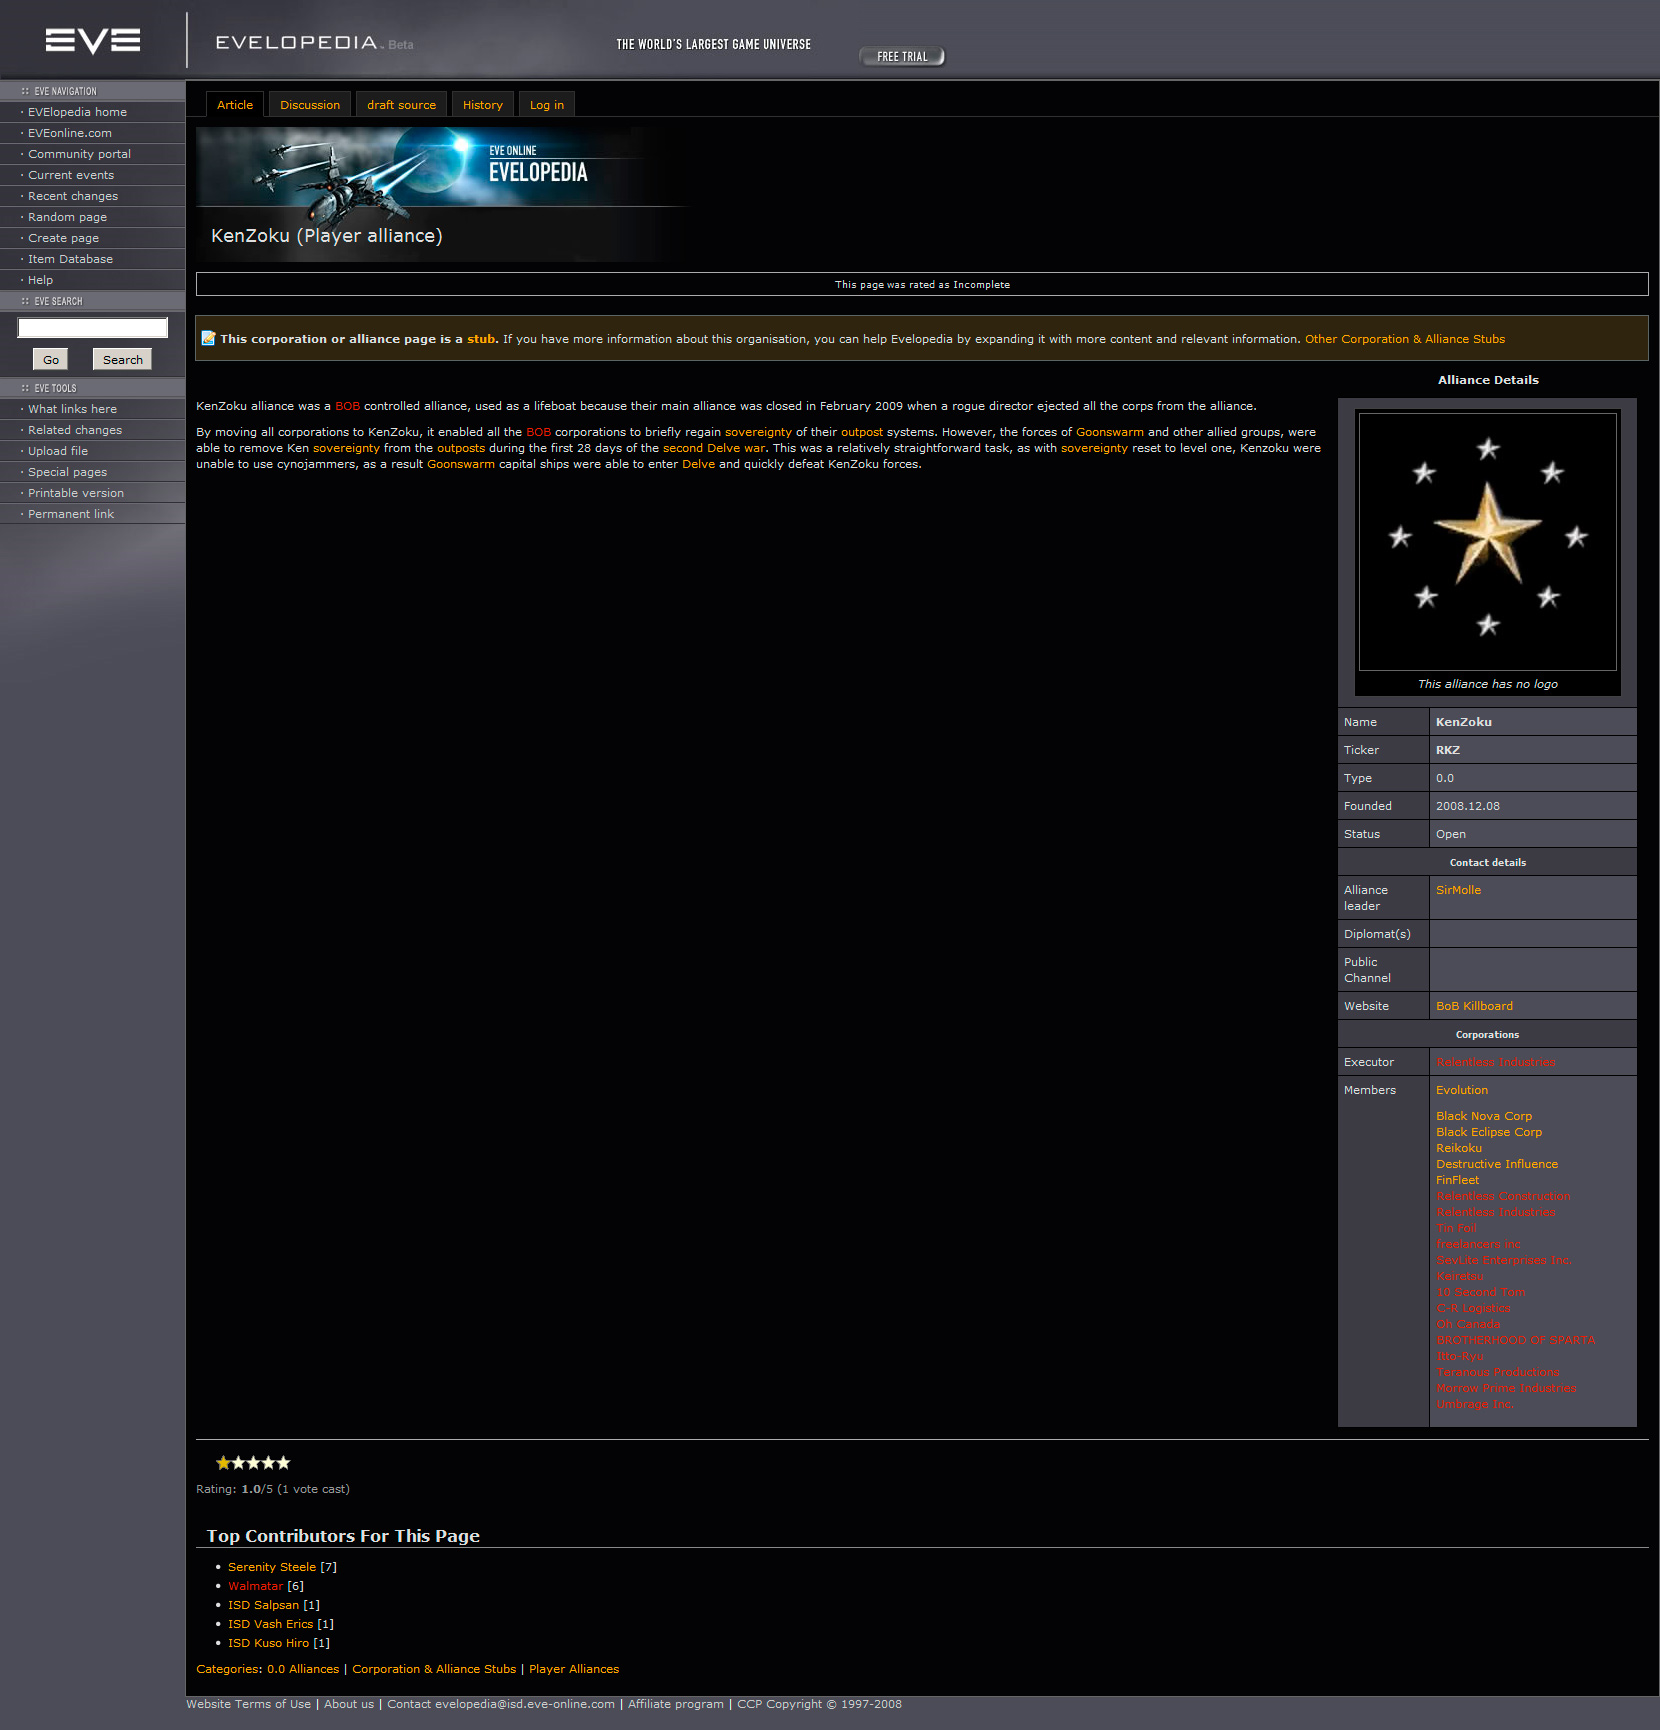Open Recent changes in the sidebar
1660x1730 pixels.
click(x=73, y=196)
